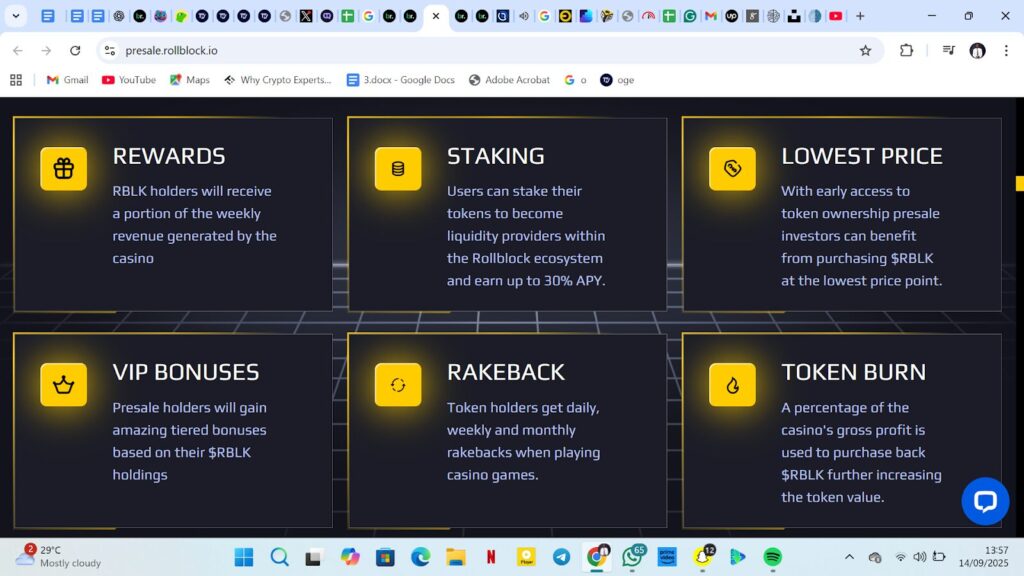Show hidden system tray icons chevron

coord(849,557)
